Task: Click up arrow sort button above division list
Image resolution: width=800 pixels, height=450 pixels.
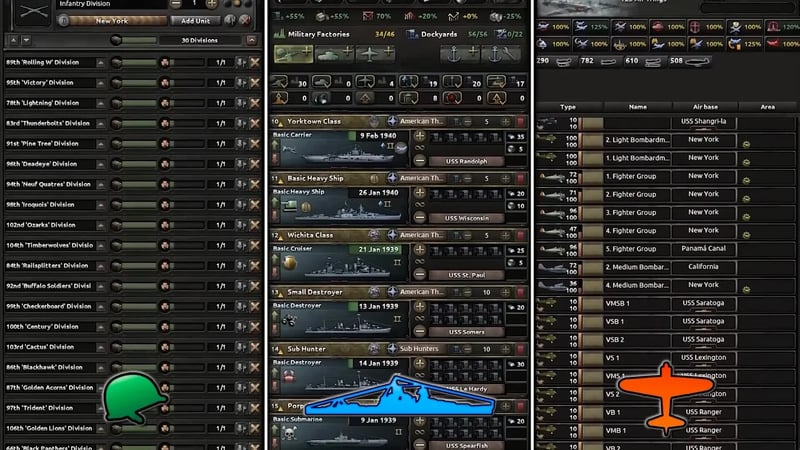Action: pos(14,40)
